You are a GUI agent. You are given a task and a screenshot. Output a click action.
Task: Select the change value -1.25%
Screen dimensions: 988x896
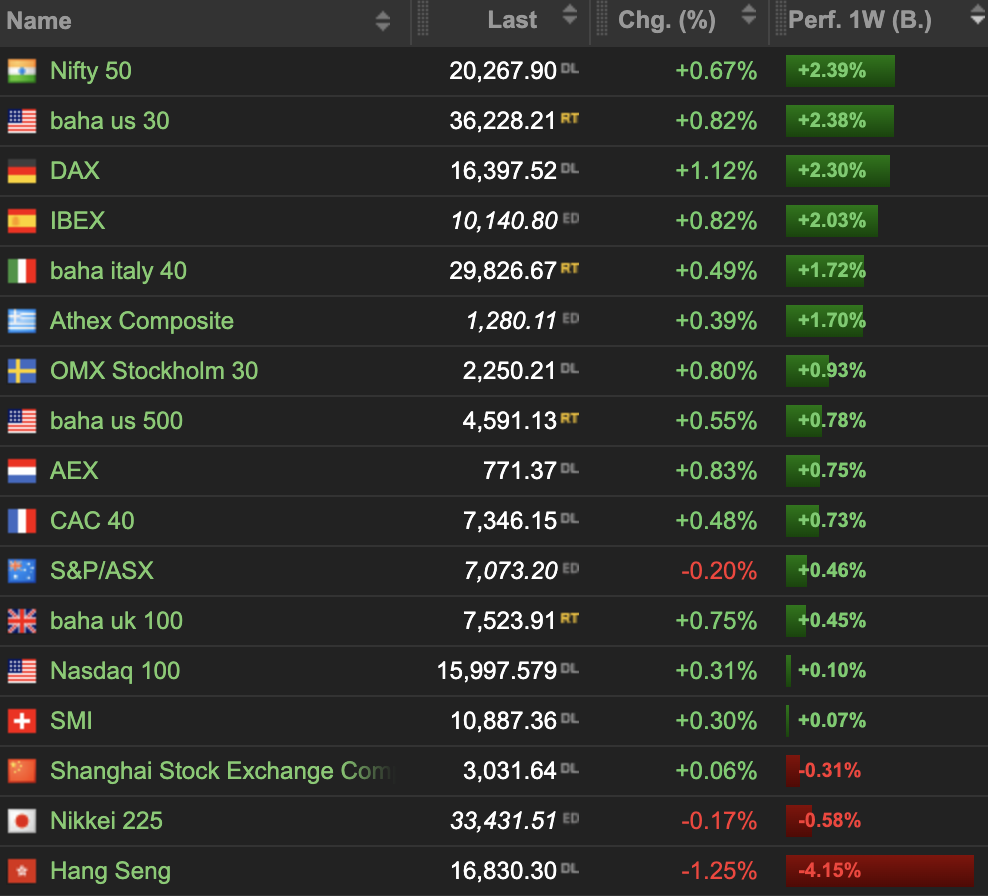coord(719,871)
